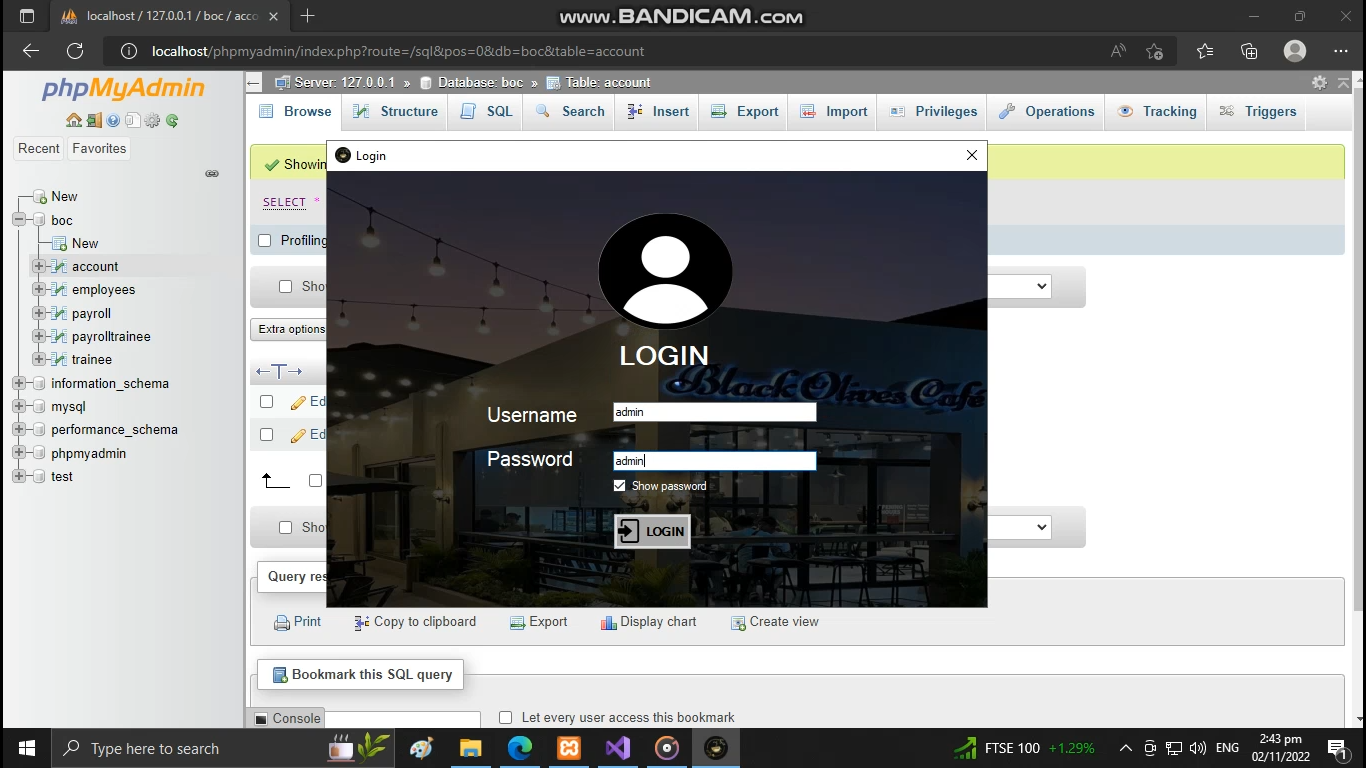Click the Display chart icon below query results
Viewport: 1366px width, 768px height.
coord(609,621)
